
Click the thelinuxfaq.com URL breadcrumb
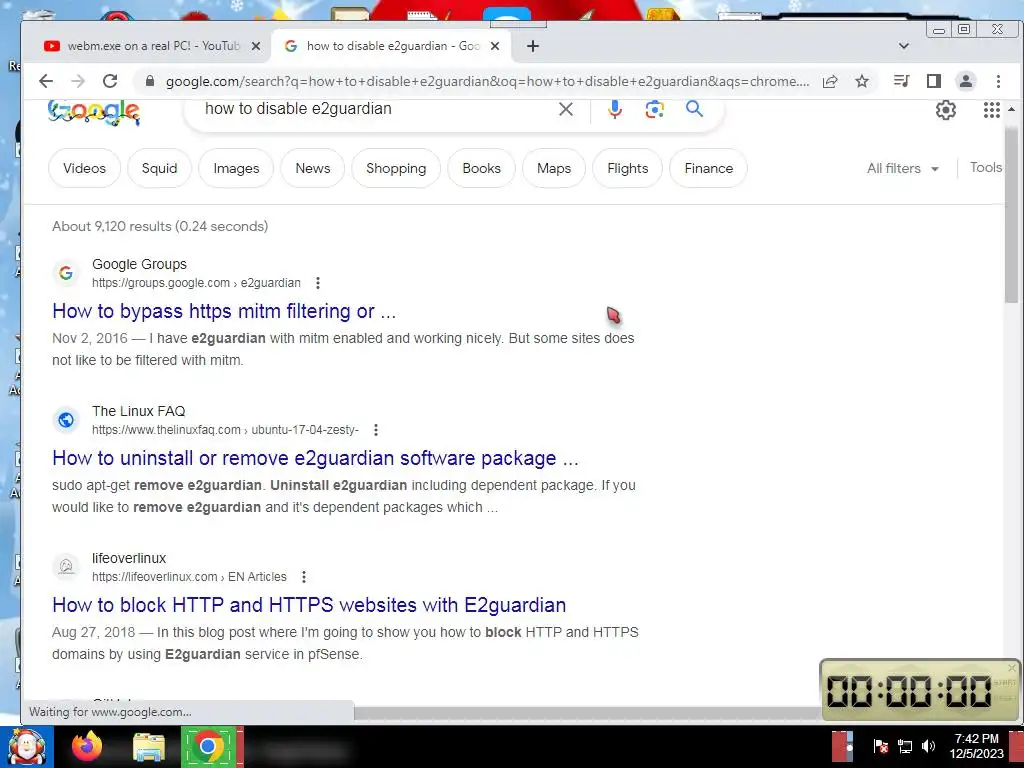click(x=225, y=430)
